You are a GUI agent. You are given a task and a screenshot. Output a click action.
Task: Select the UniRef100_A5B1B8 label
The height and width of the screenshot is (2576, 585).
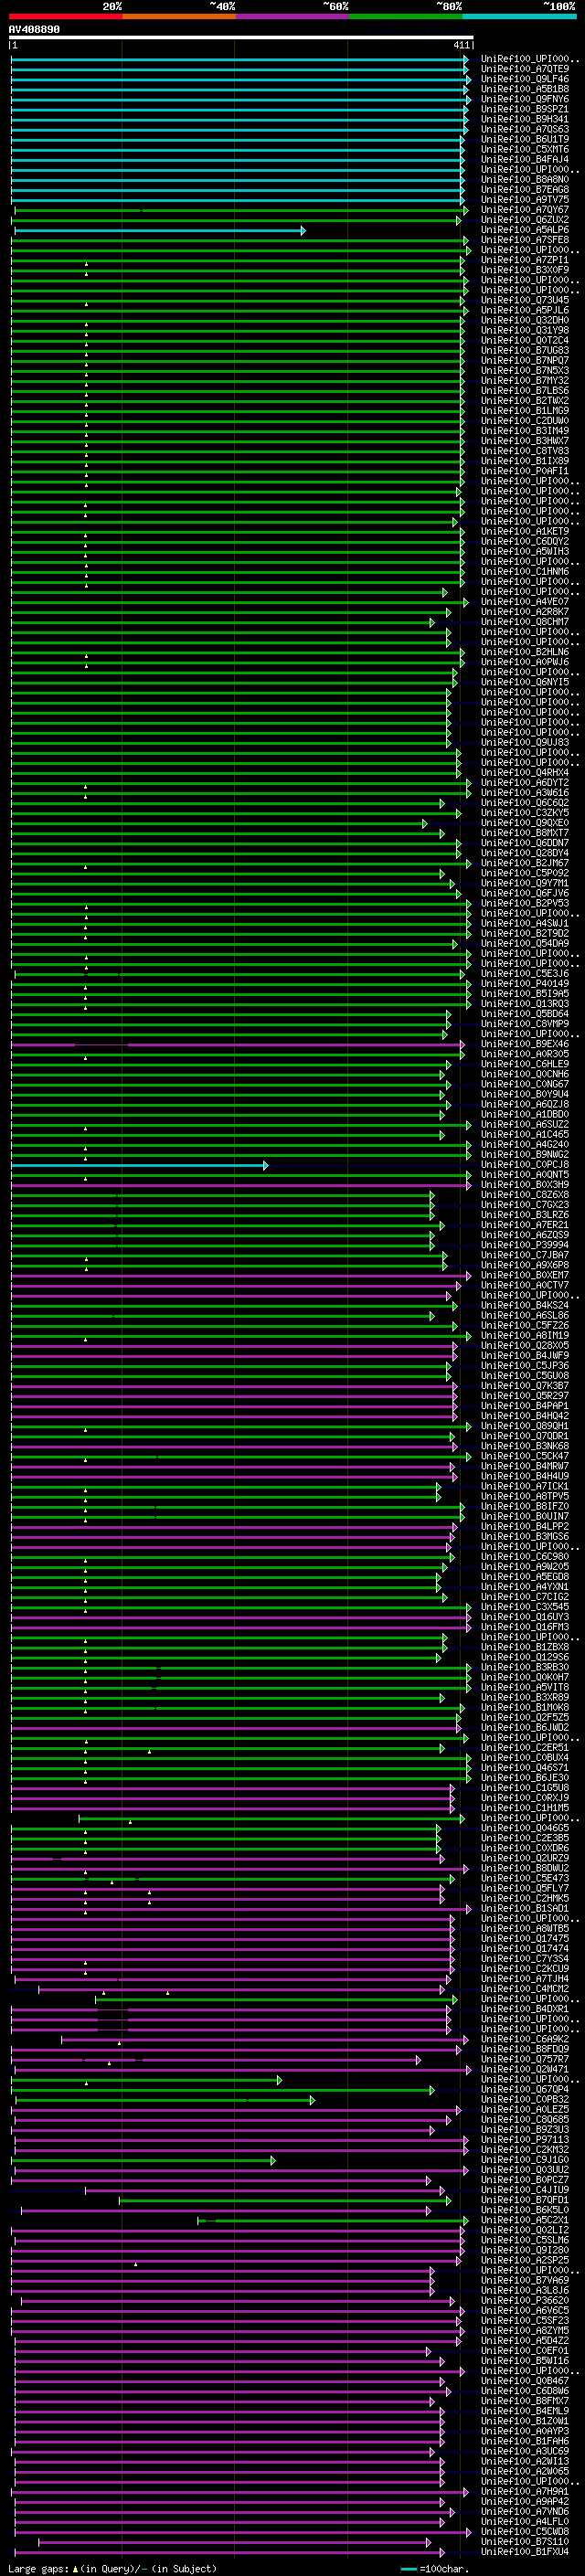[525, 89]
